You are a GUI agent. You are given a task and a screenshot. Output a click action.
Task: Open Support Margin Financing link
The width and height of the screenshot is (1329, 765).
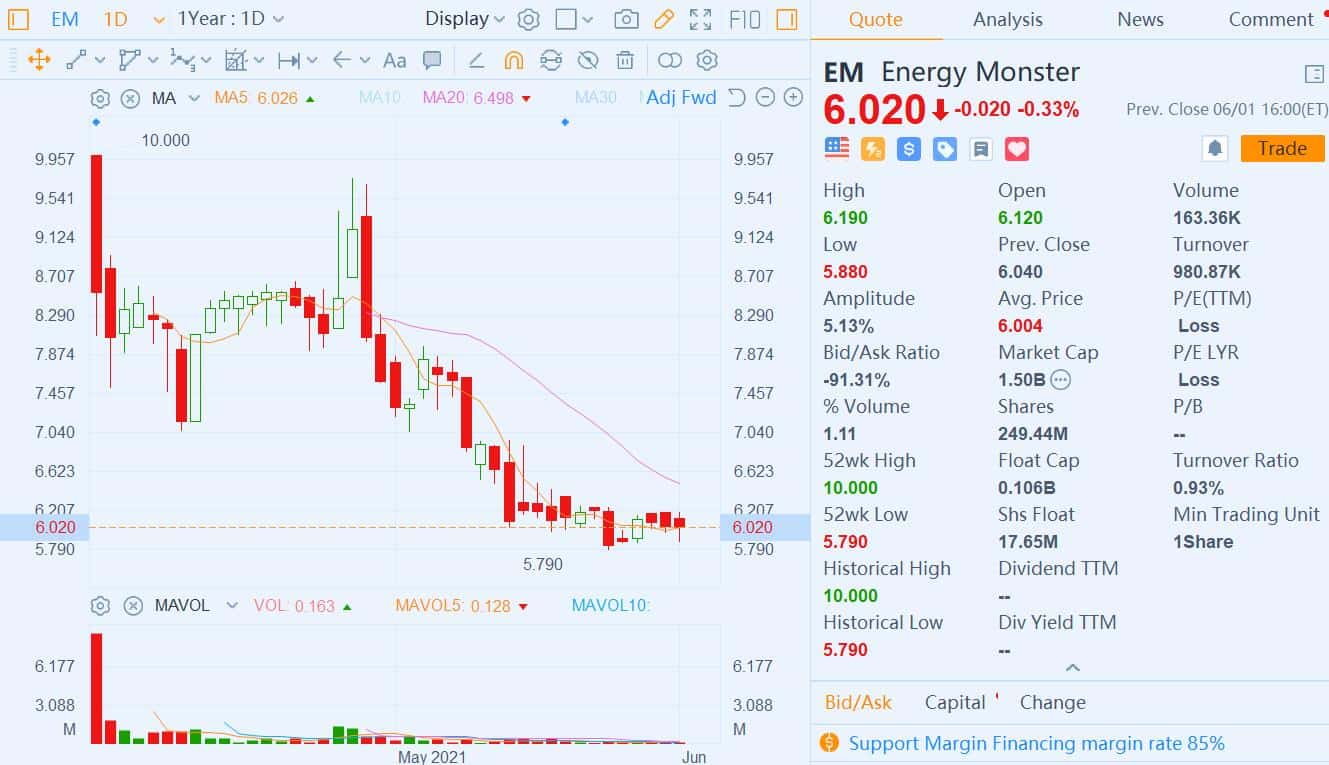[1036, 743]
